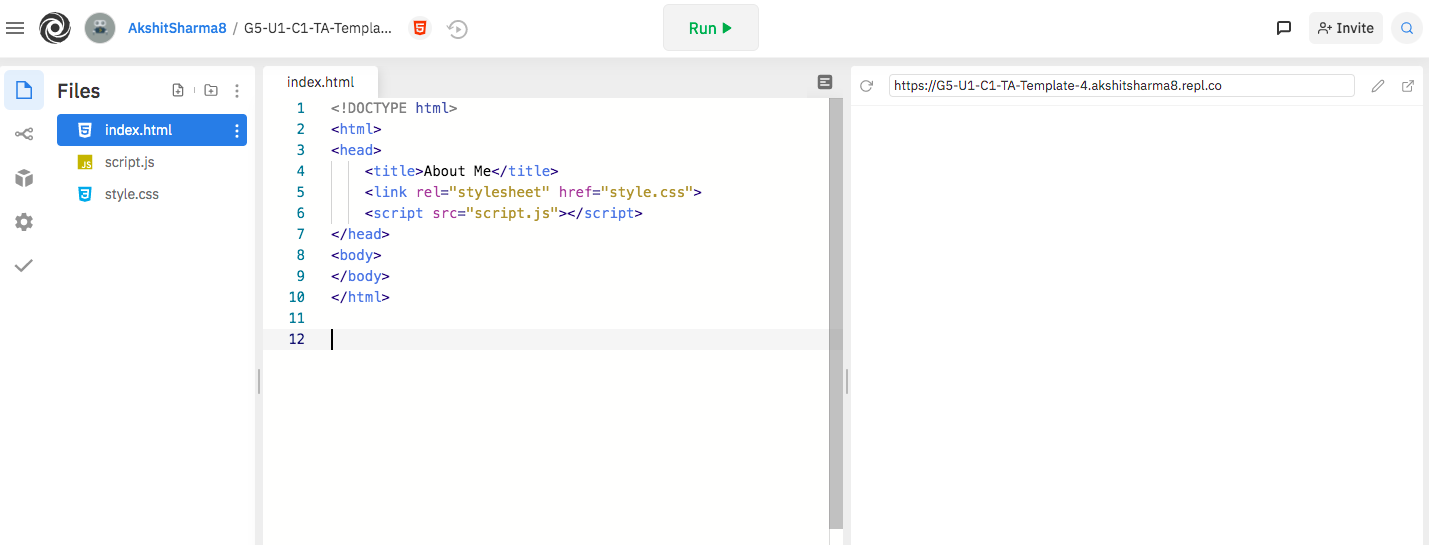Click the About Me title text
Viewport: 1429px width, 545px height.
tap(457, 171)
